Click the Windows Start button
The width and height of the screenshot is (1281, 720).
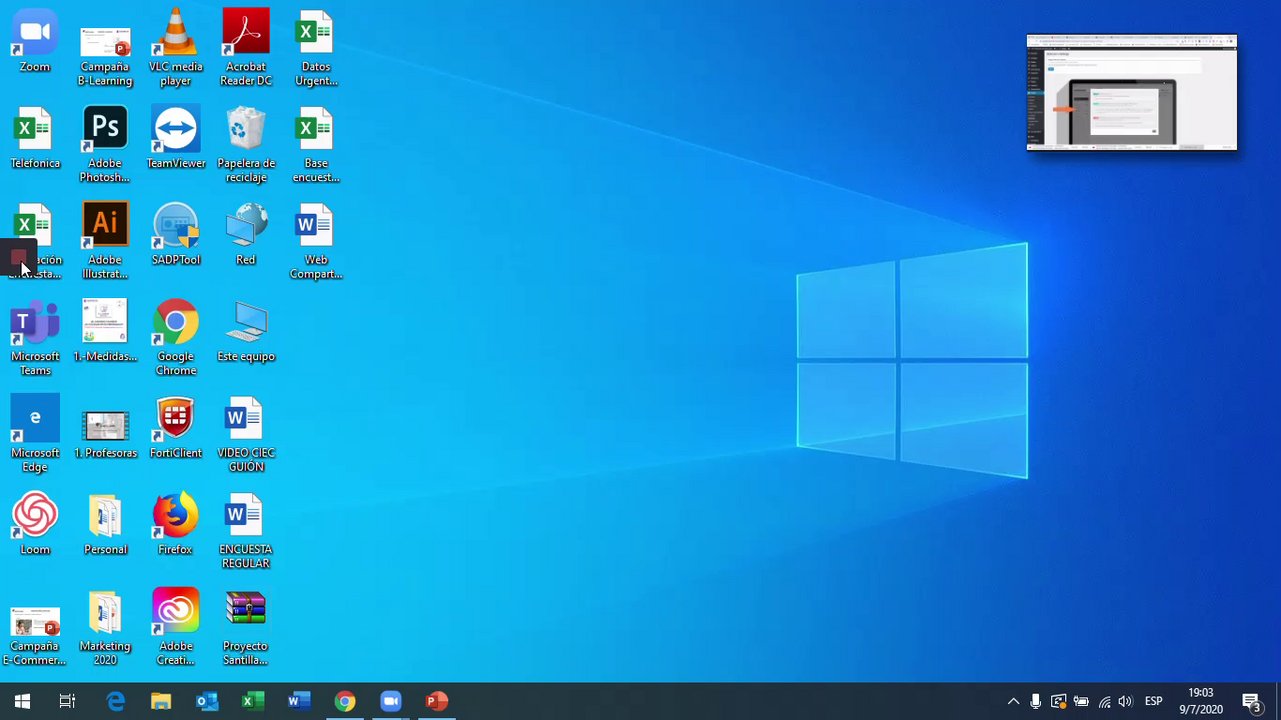click(22, 701)
